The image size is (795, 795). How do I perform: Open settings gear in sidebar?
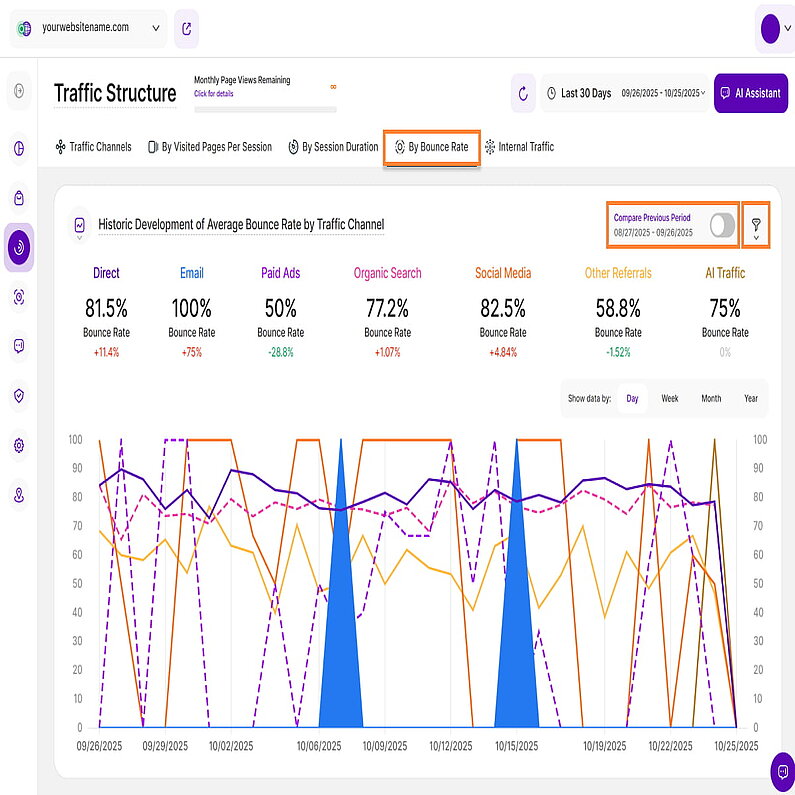[19, 445]
